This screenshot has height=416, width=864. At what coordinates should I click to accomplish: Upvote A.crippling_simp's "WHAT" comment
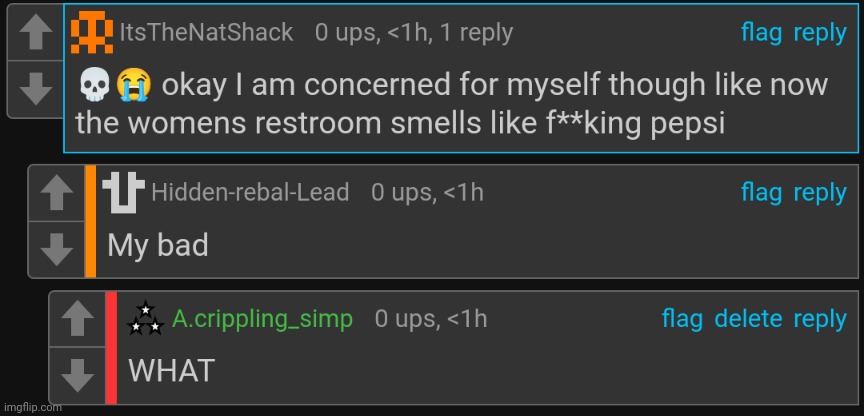point(77,319)
